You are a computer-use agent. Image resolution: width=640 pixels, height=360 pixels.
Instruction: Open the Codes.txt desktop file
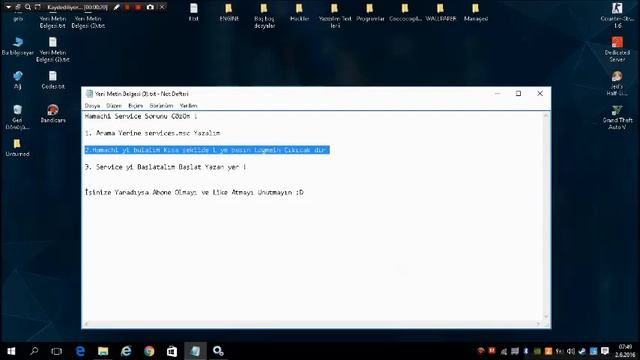coord(53,80)
